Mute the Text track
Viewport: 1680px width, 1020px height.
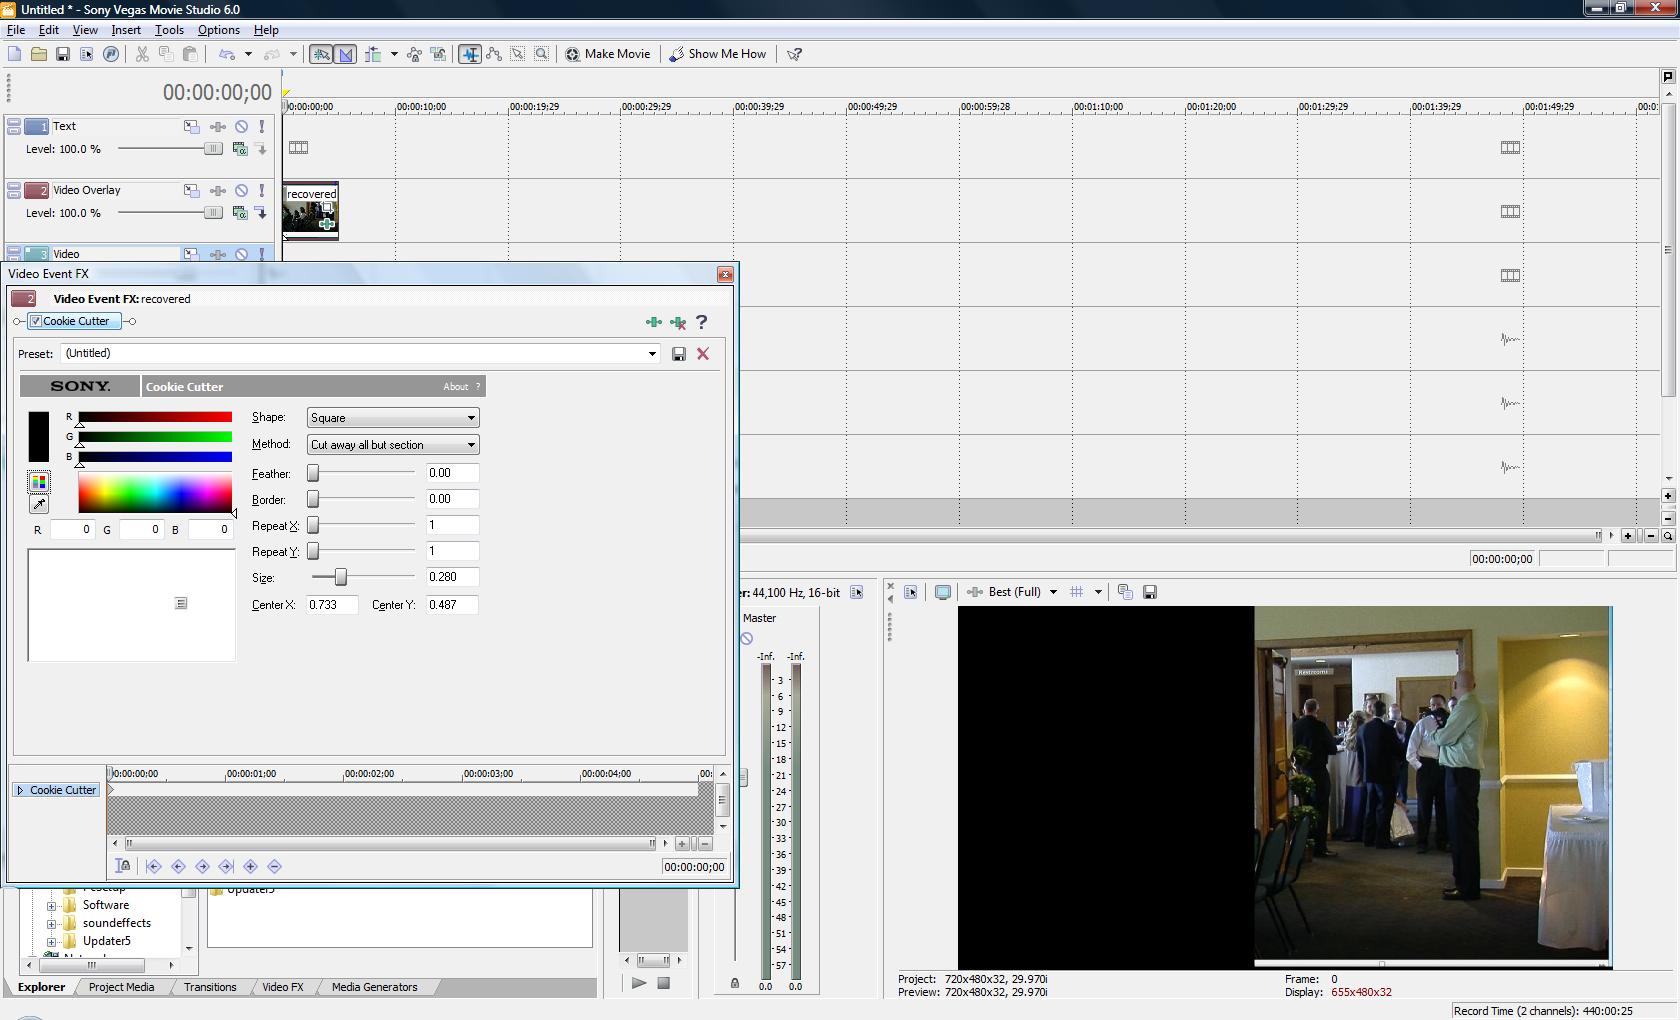[241, 126]
